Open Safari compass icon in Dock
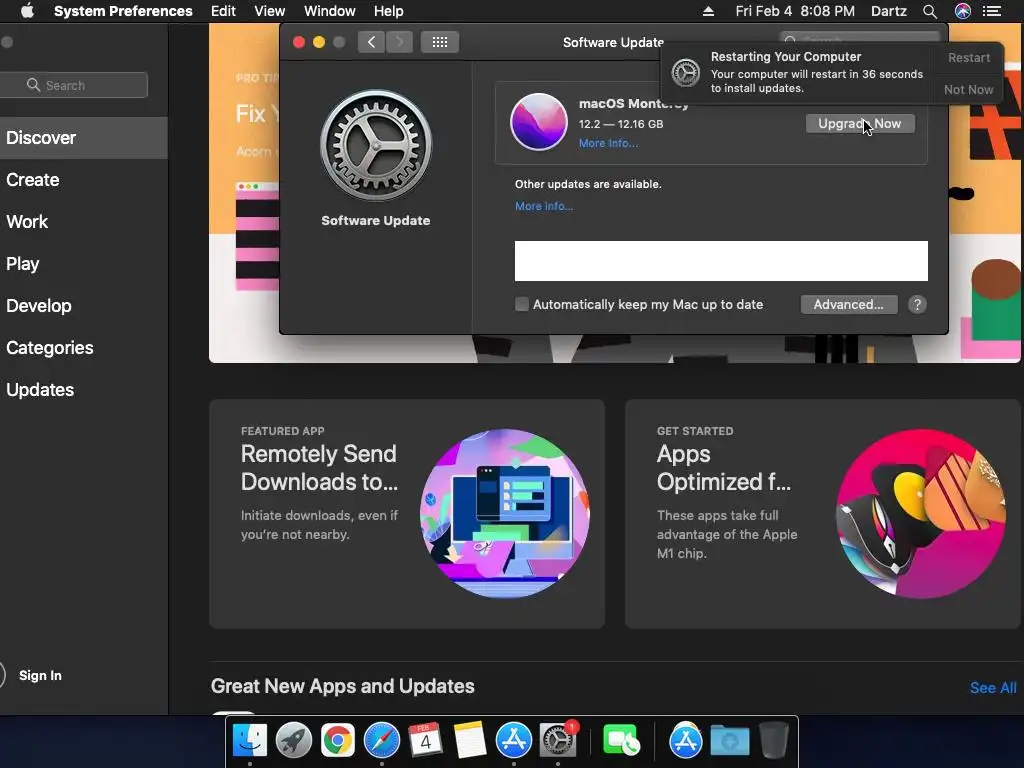The height and width of the screenshot is (768, 1024). (x=381, y=741)
